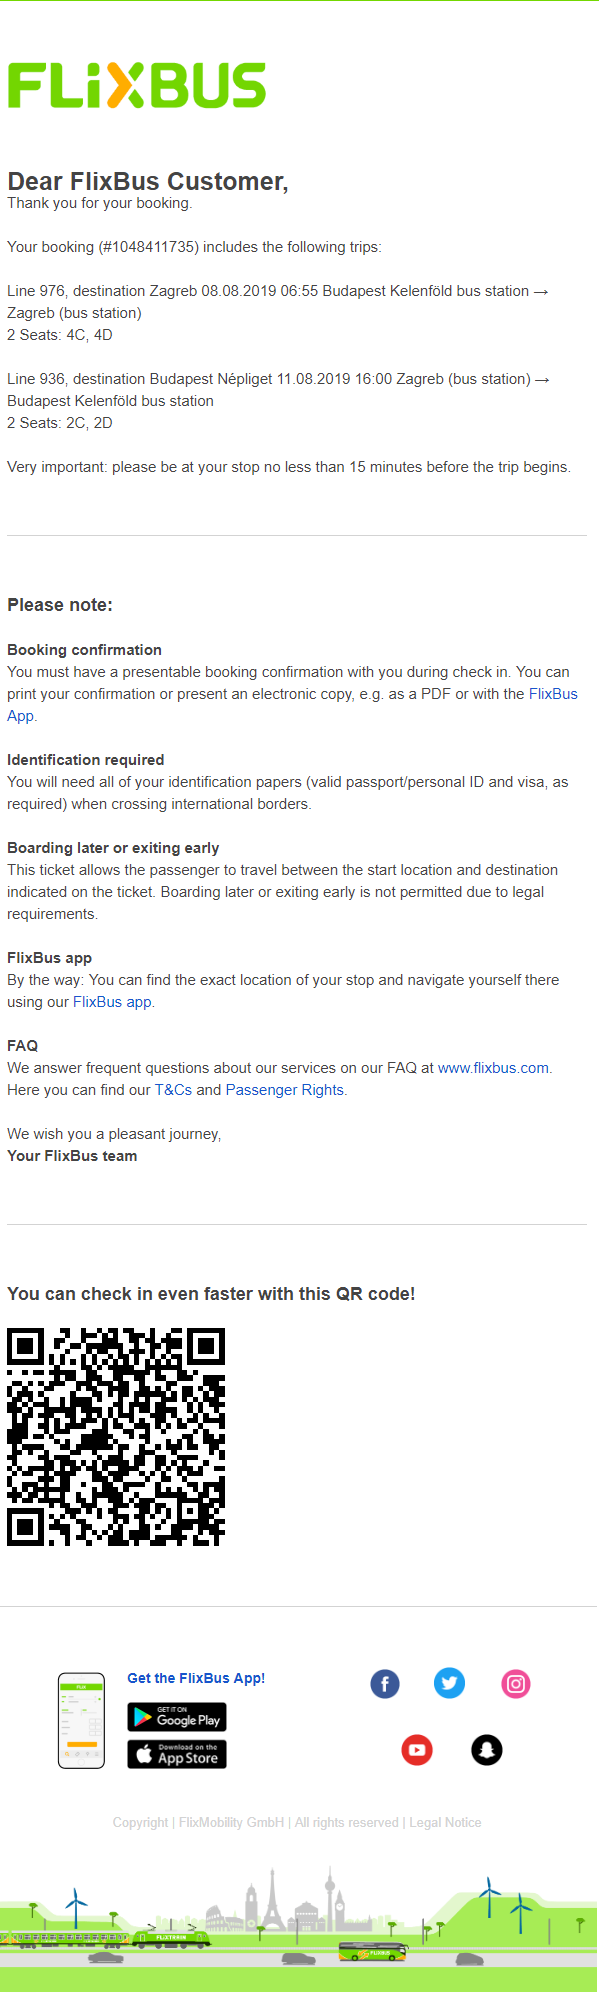Click the check-in QR code image
599x1993 pixels.
click(x=116, y=1437)
